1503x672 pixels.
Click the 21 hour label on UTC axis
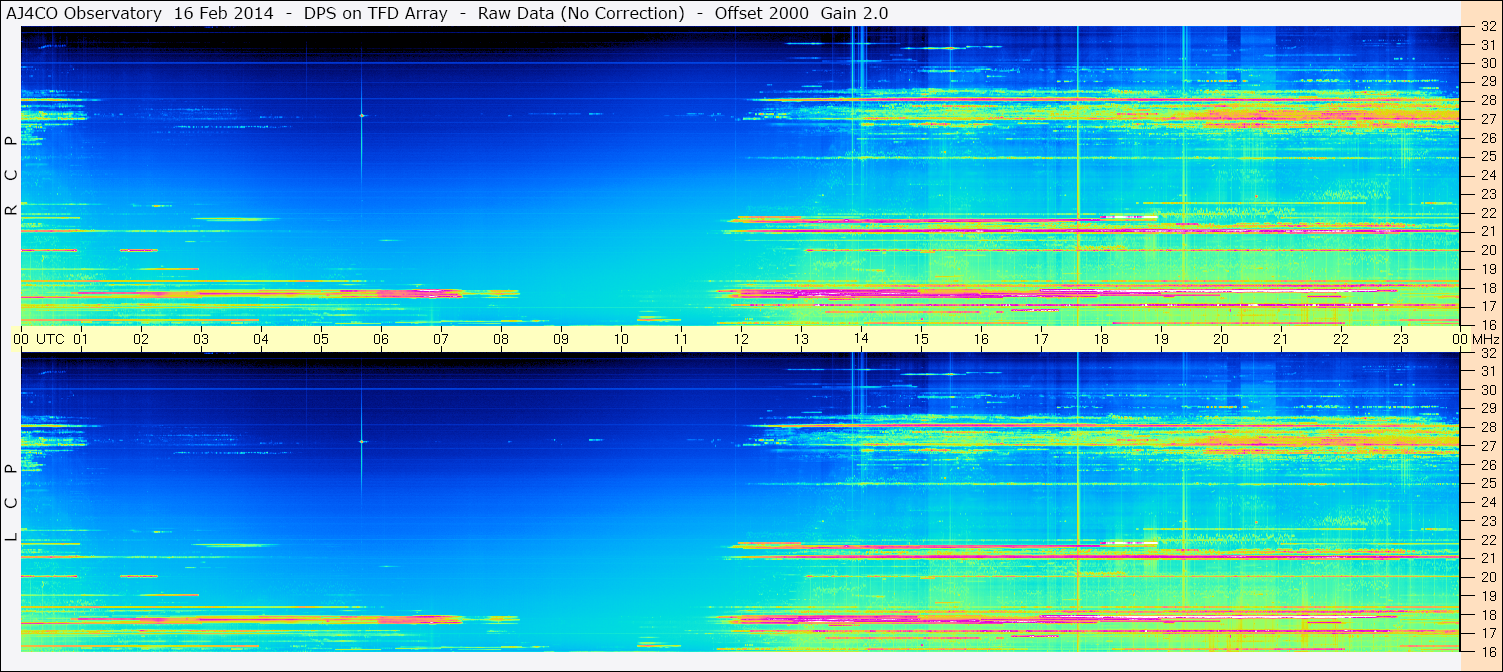1281,339
